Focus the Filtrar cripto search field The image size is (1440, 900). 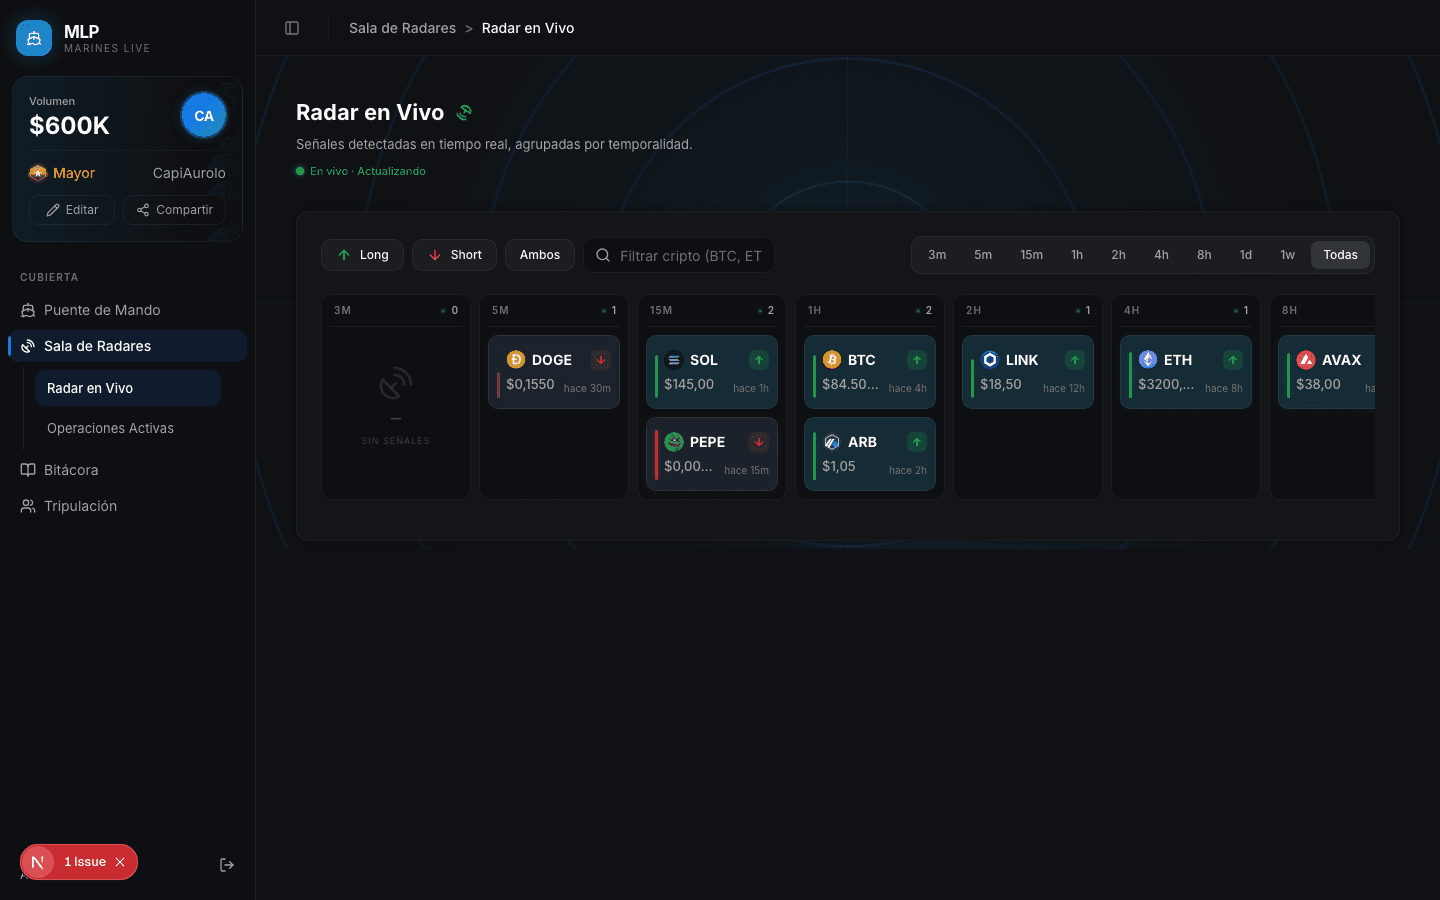click(679, 255)
